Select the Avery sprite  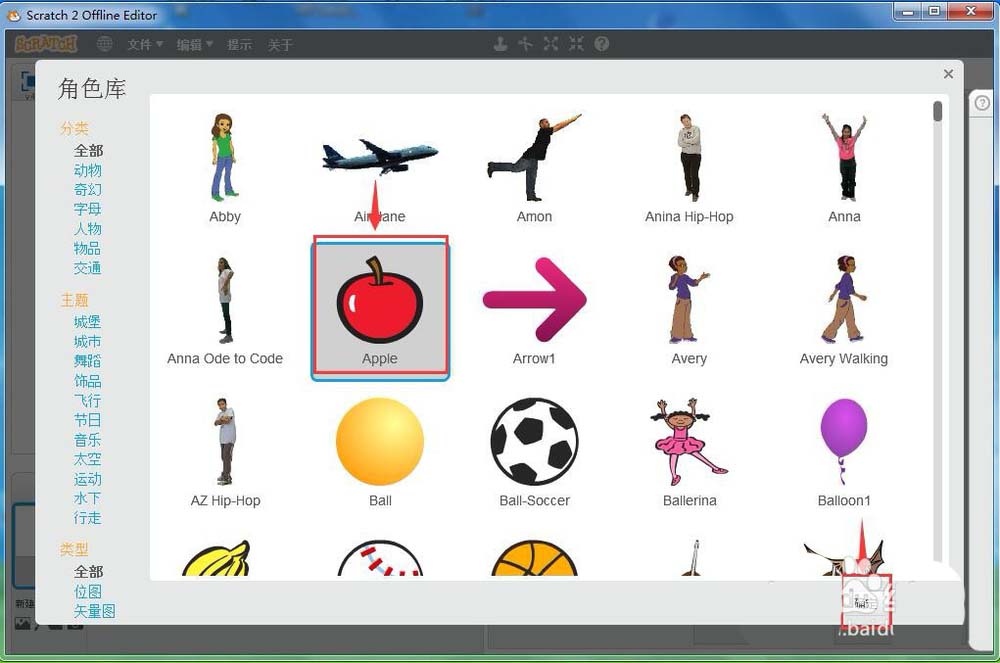[x=689, y=310]
